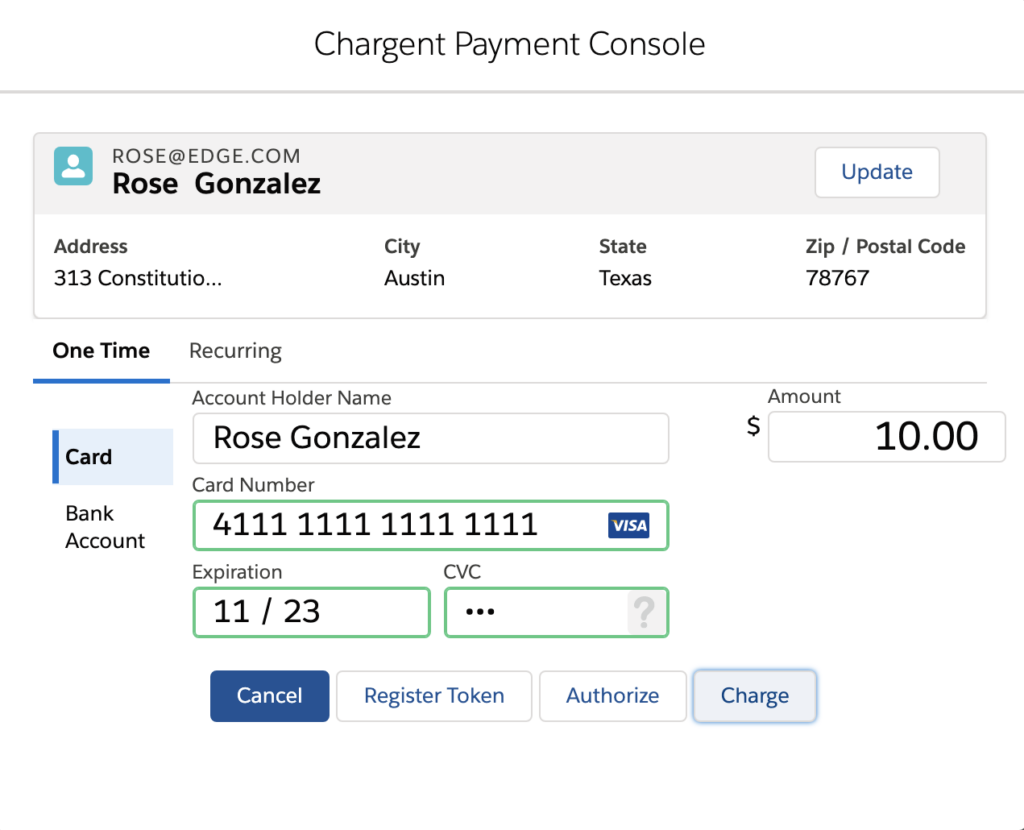Click the Authorize button

point(613,696)
